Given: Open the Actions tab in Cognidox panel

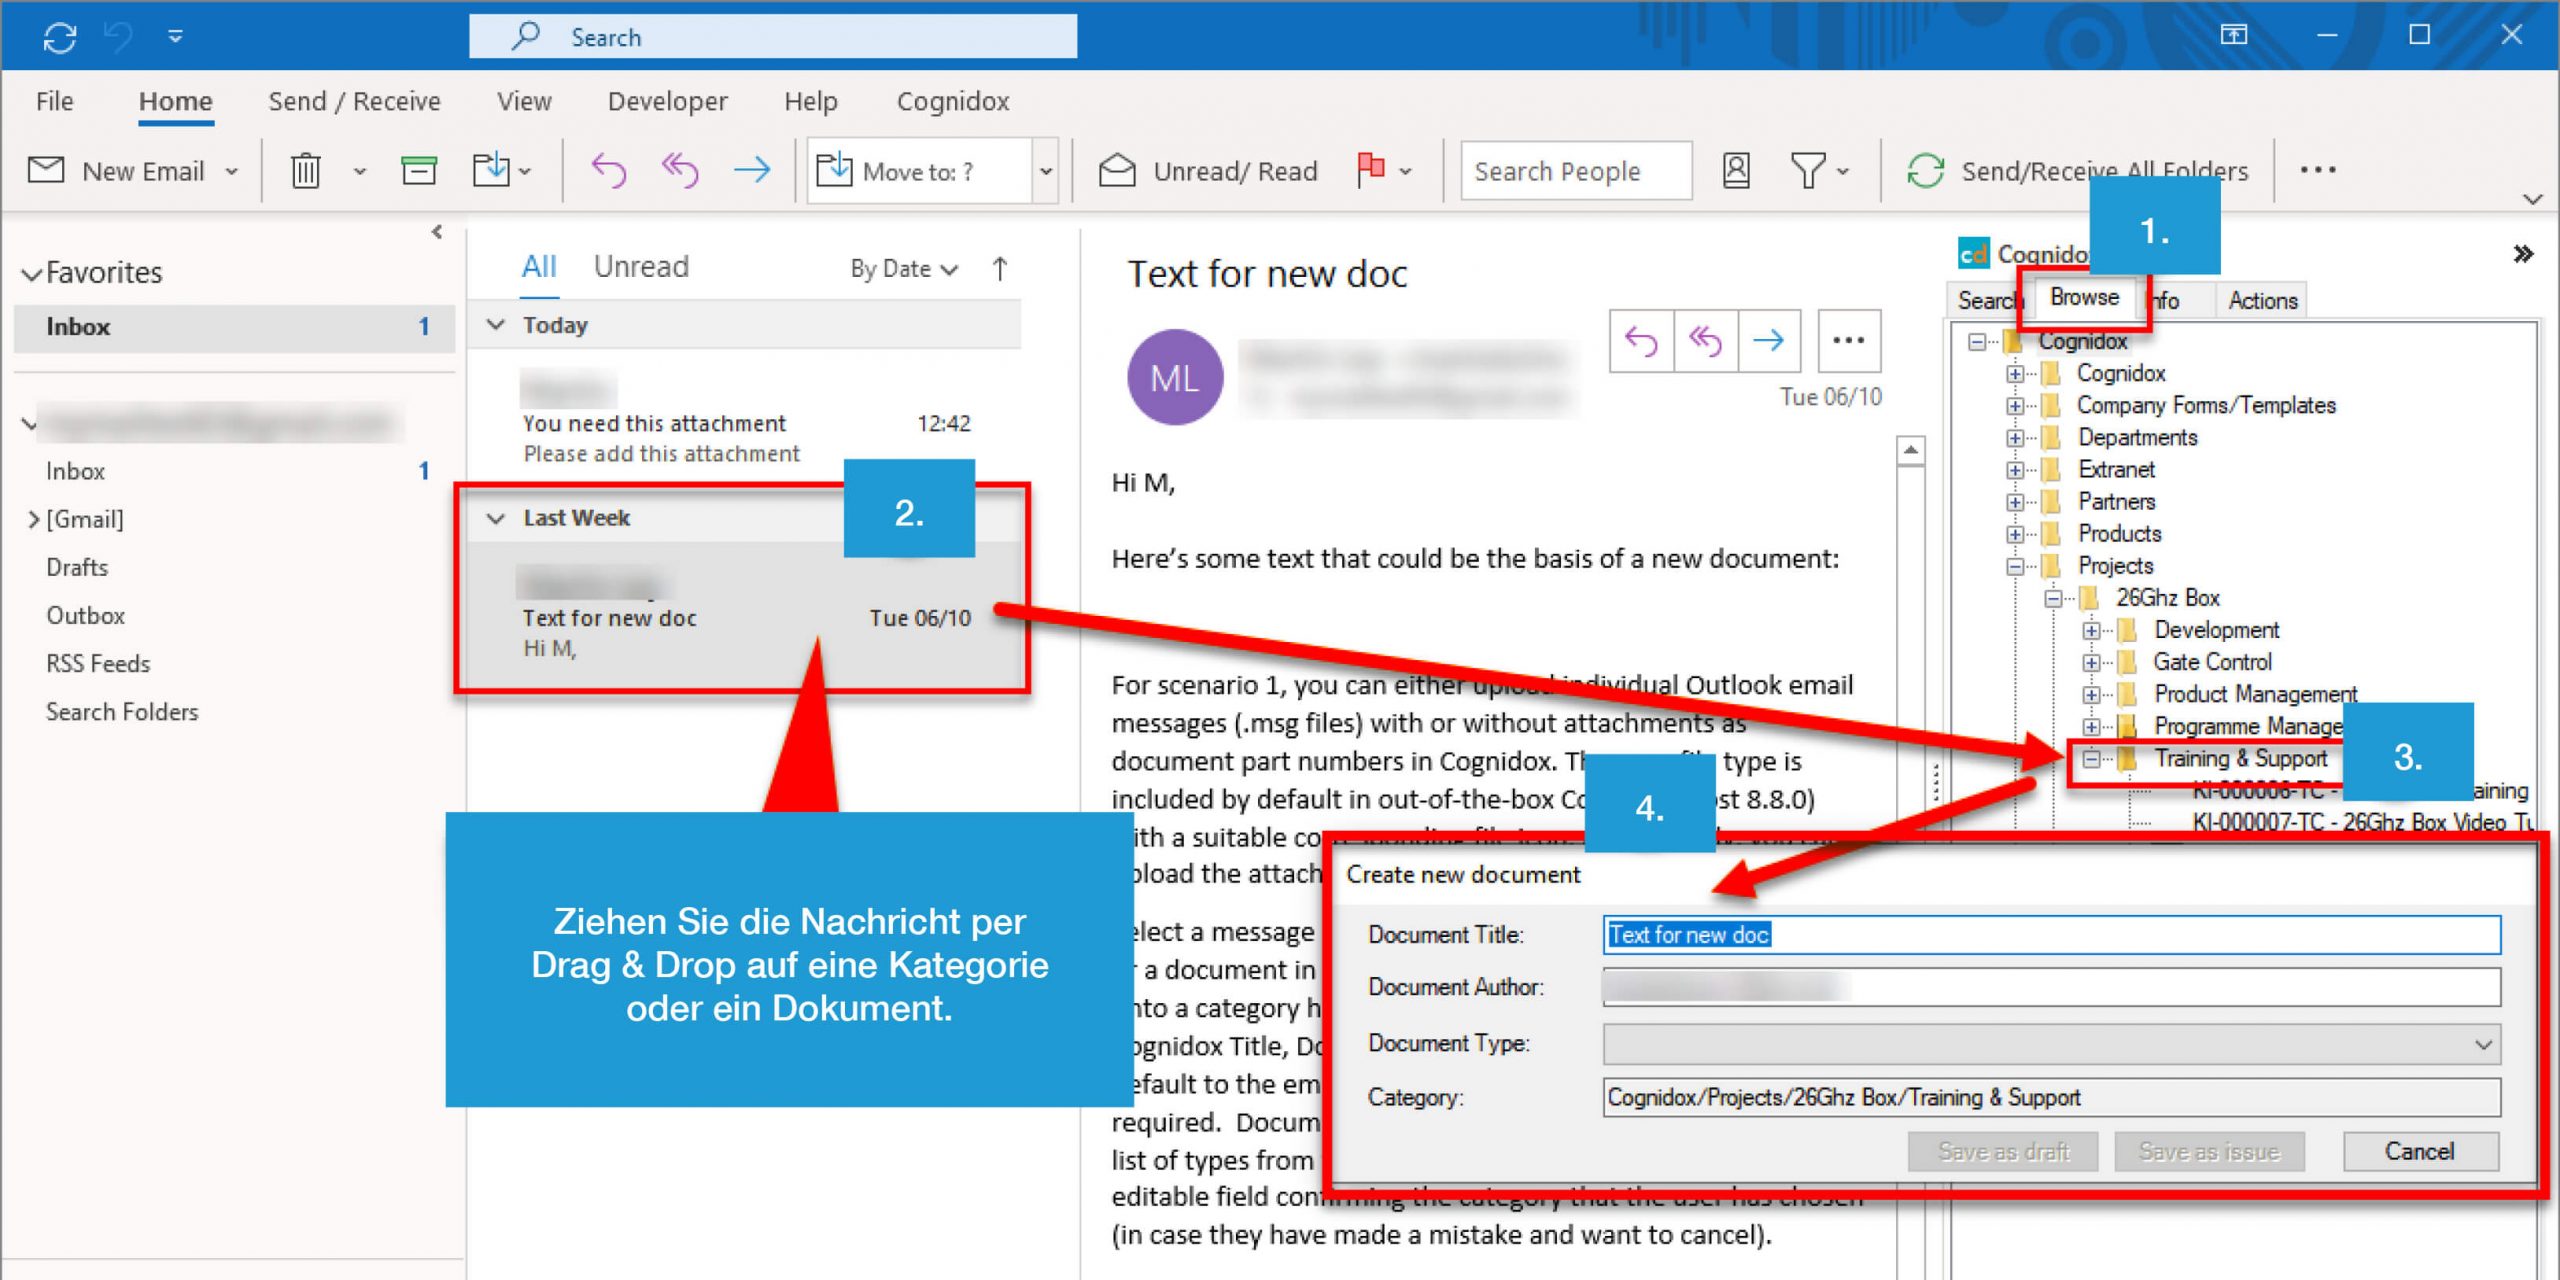Looking at the screenshot, I should 2260,300.
